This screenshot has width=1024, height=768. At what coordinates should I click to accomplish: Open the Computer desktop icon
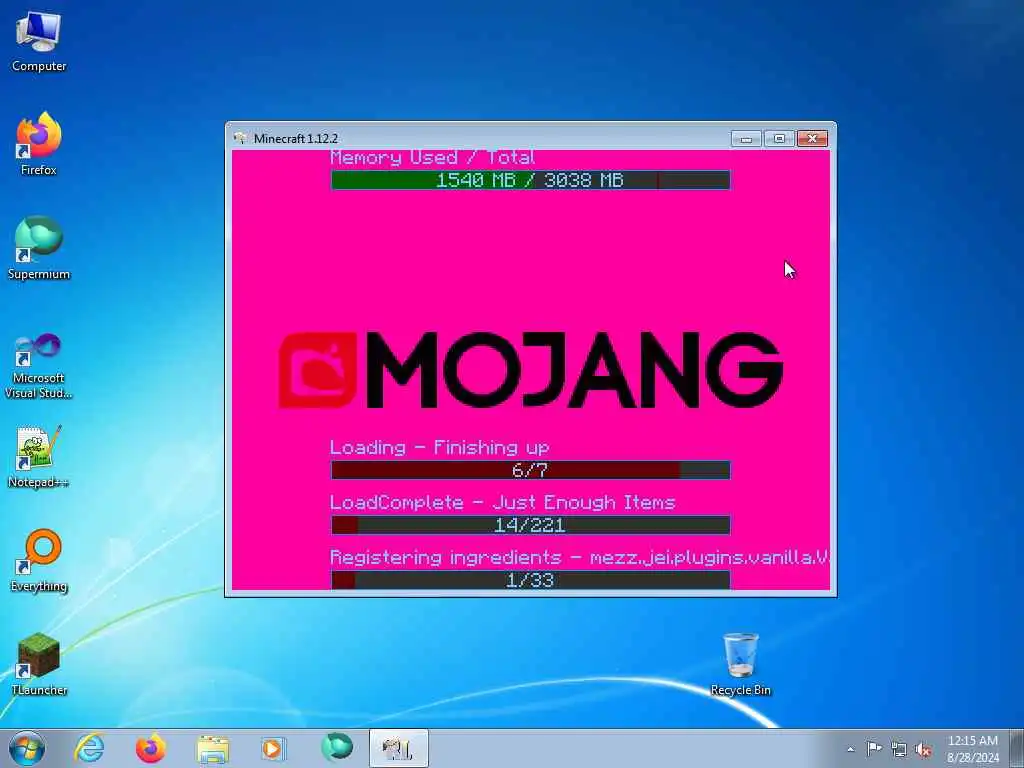39,42
